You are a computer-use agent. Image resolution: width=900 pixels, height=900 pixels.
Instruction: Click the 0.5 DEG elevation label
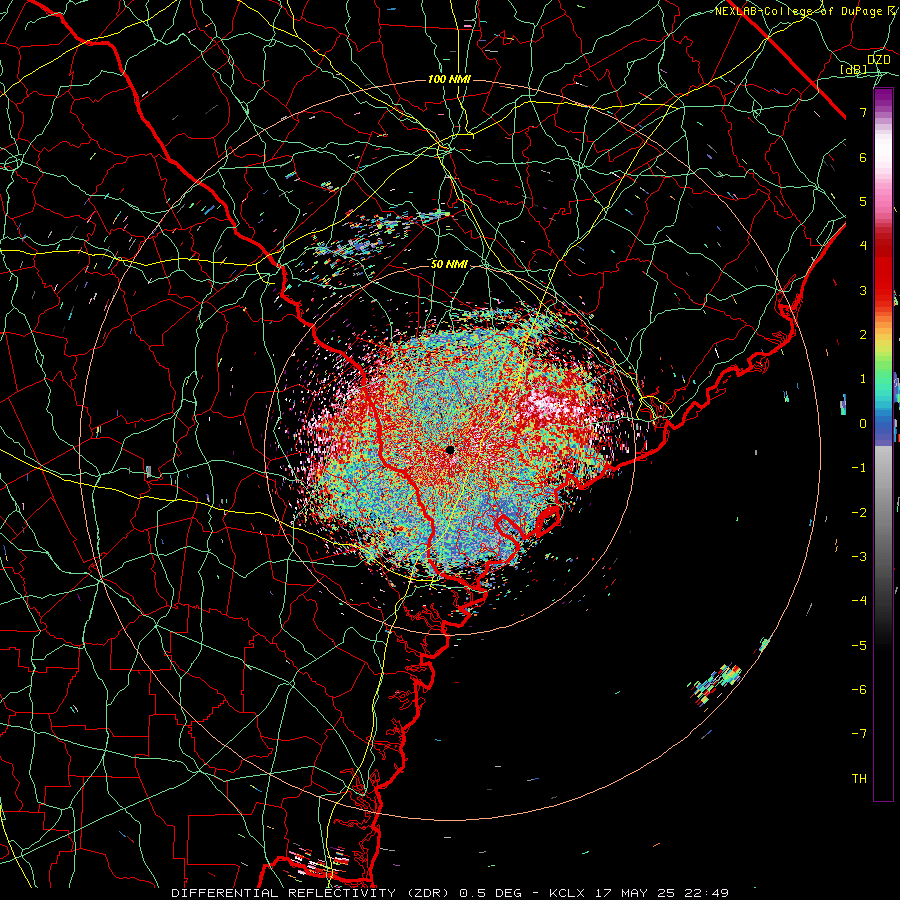point(490,893)
